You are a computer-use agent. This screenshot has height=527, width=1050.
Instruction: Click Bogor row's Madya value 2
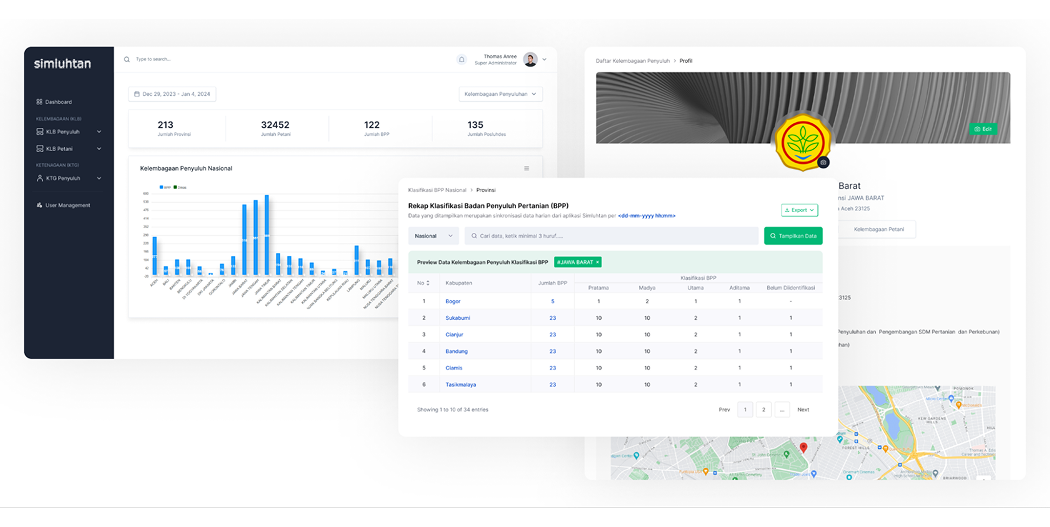(x=647, y=301)
